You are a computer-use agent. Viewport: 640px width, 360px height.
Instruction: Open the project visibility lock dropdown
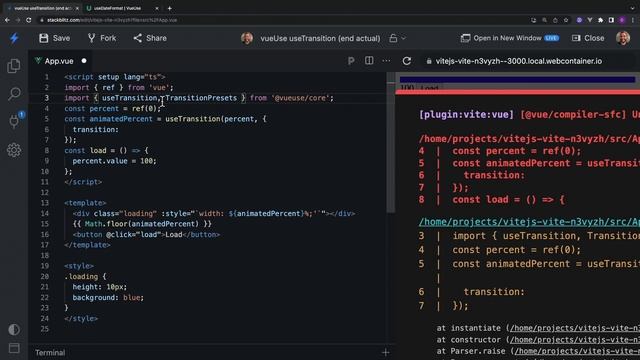[x=397, y=38]
